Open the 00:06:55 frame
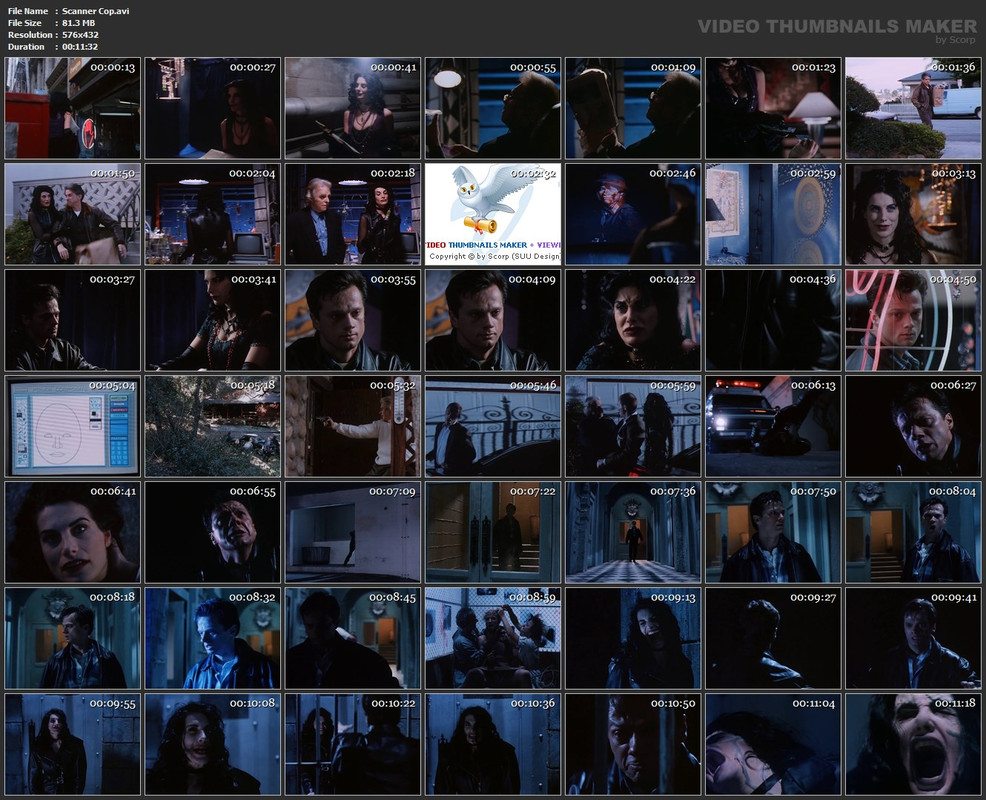 pyautogui.click(x=213, y=532)
